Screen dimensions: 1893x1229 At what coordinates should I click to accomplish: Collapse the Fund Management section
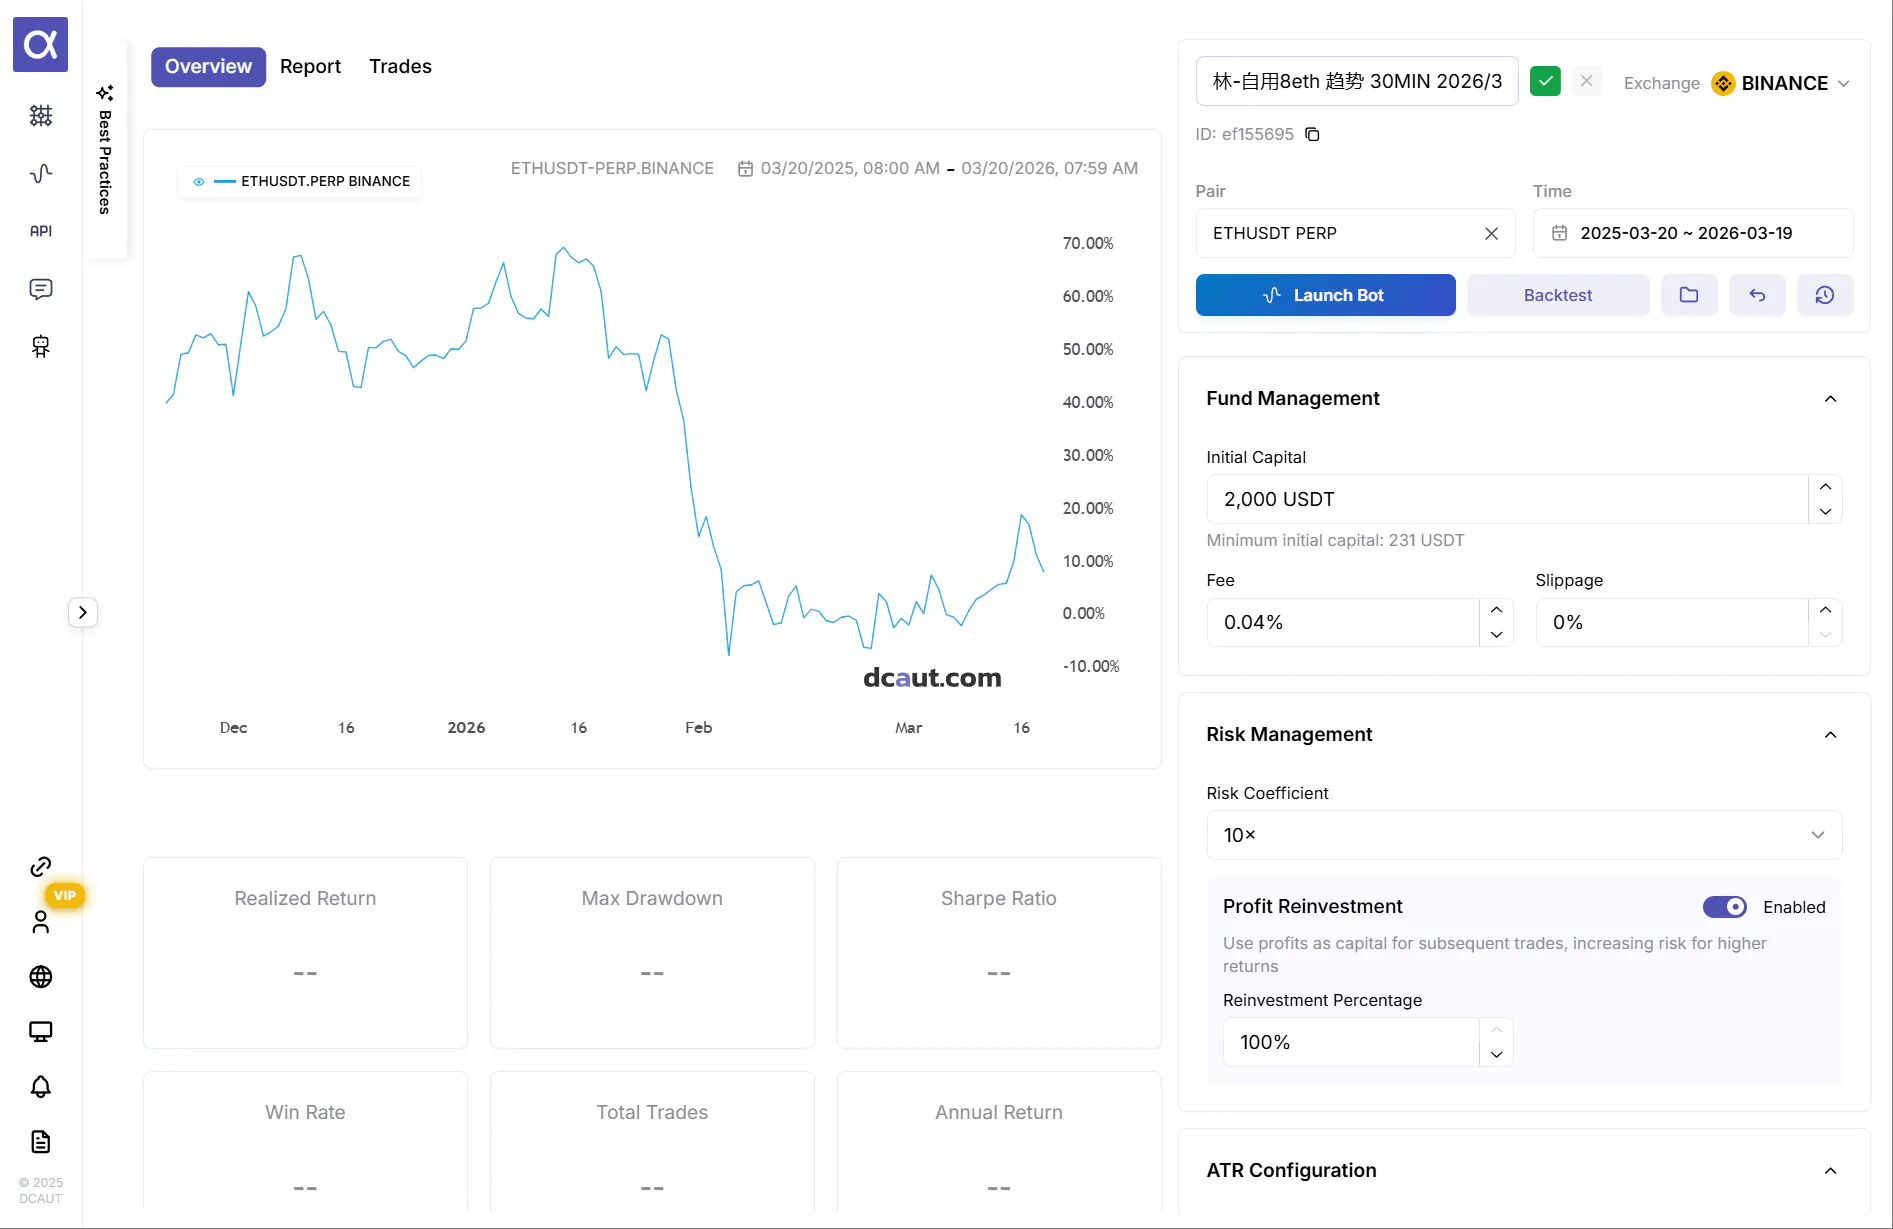coord(1830,399)
